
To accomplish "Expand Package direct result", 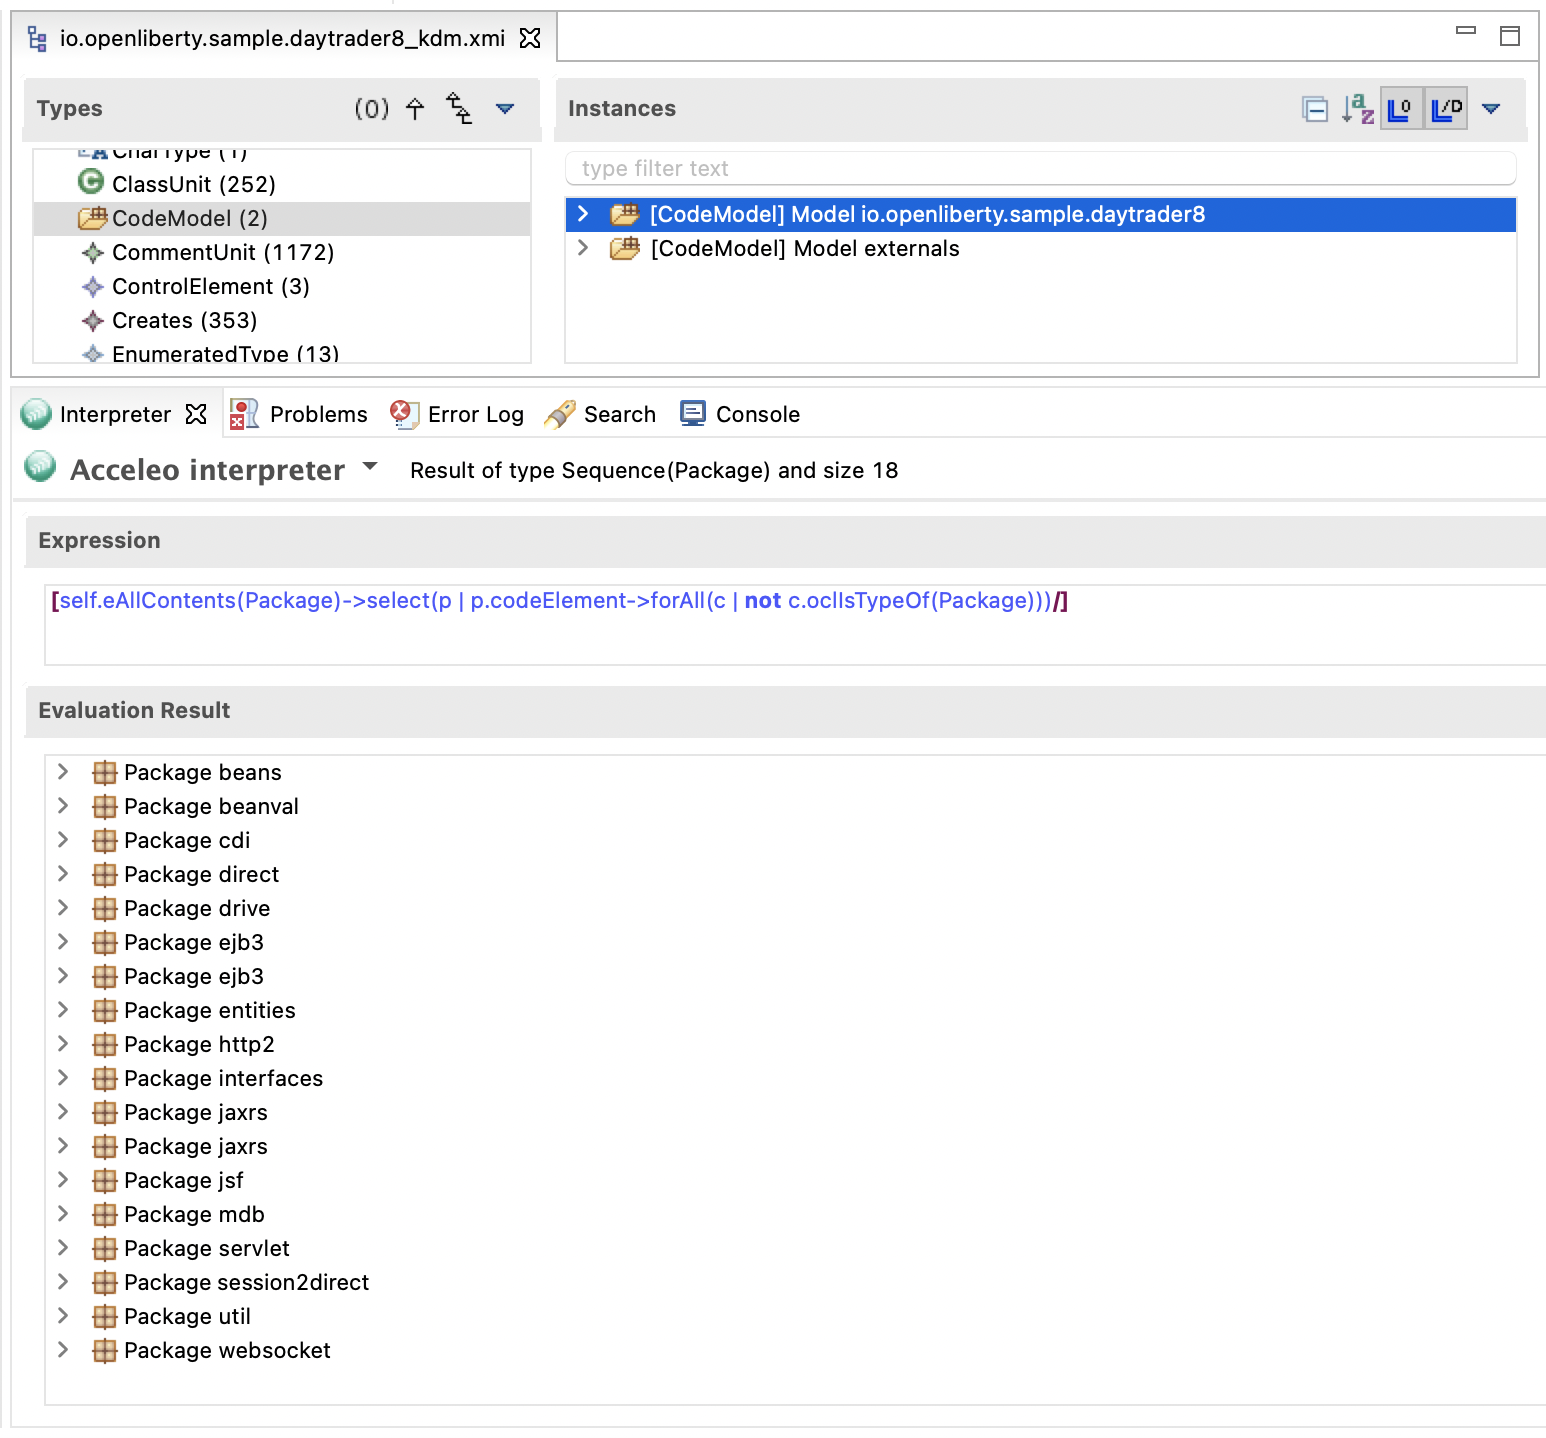I will [63, 874].
